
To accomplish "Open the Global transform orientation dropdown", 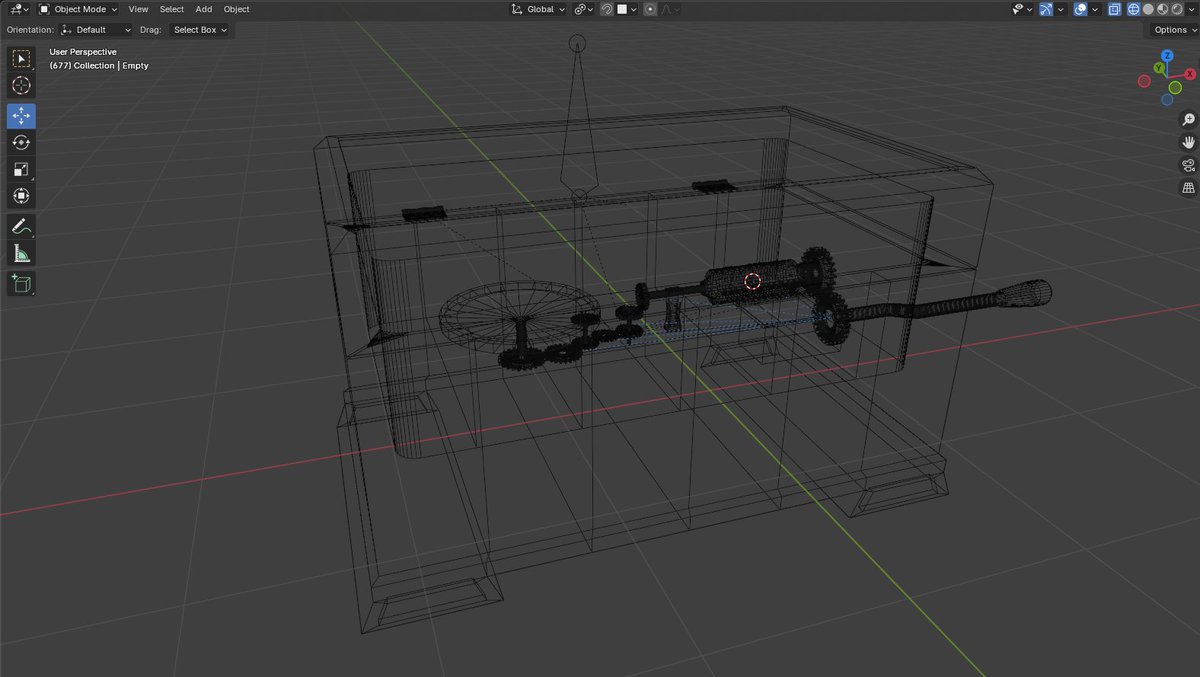I will click(538, 9).
